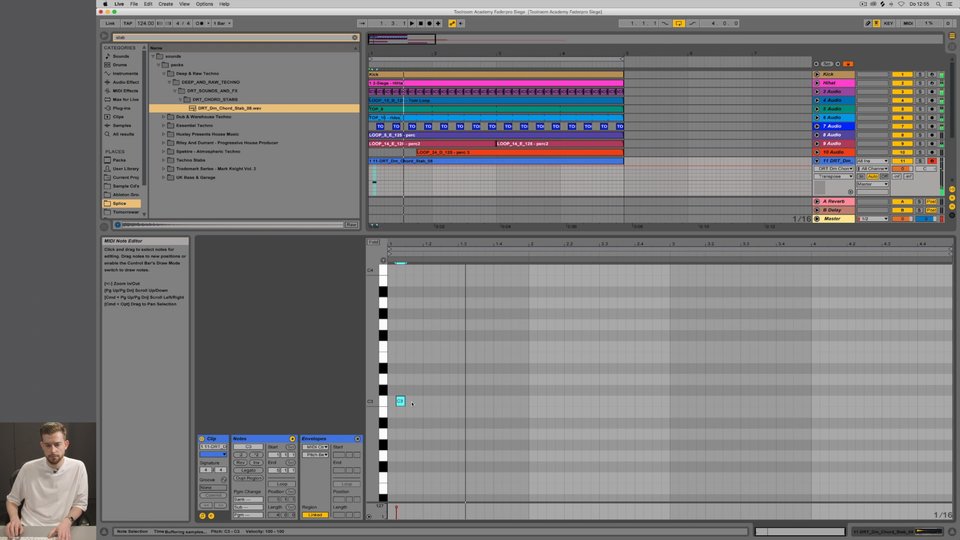Image resolution: width=960 pixels, height=540 pixels.
Task: Clear the browser search text
Action: pyautogui.click(x=354, y=37)
